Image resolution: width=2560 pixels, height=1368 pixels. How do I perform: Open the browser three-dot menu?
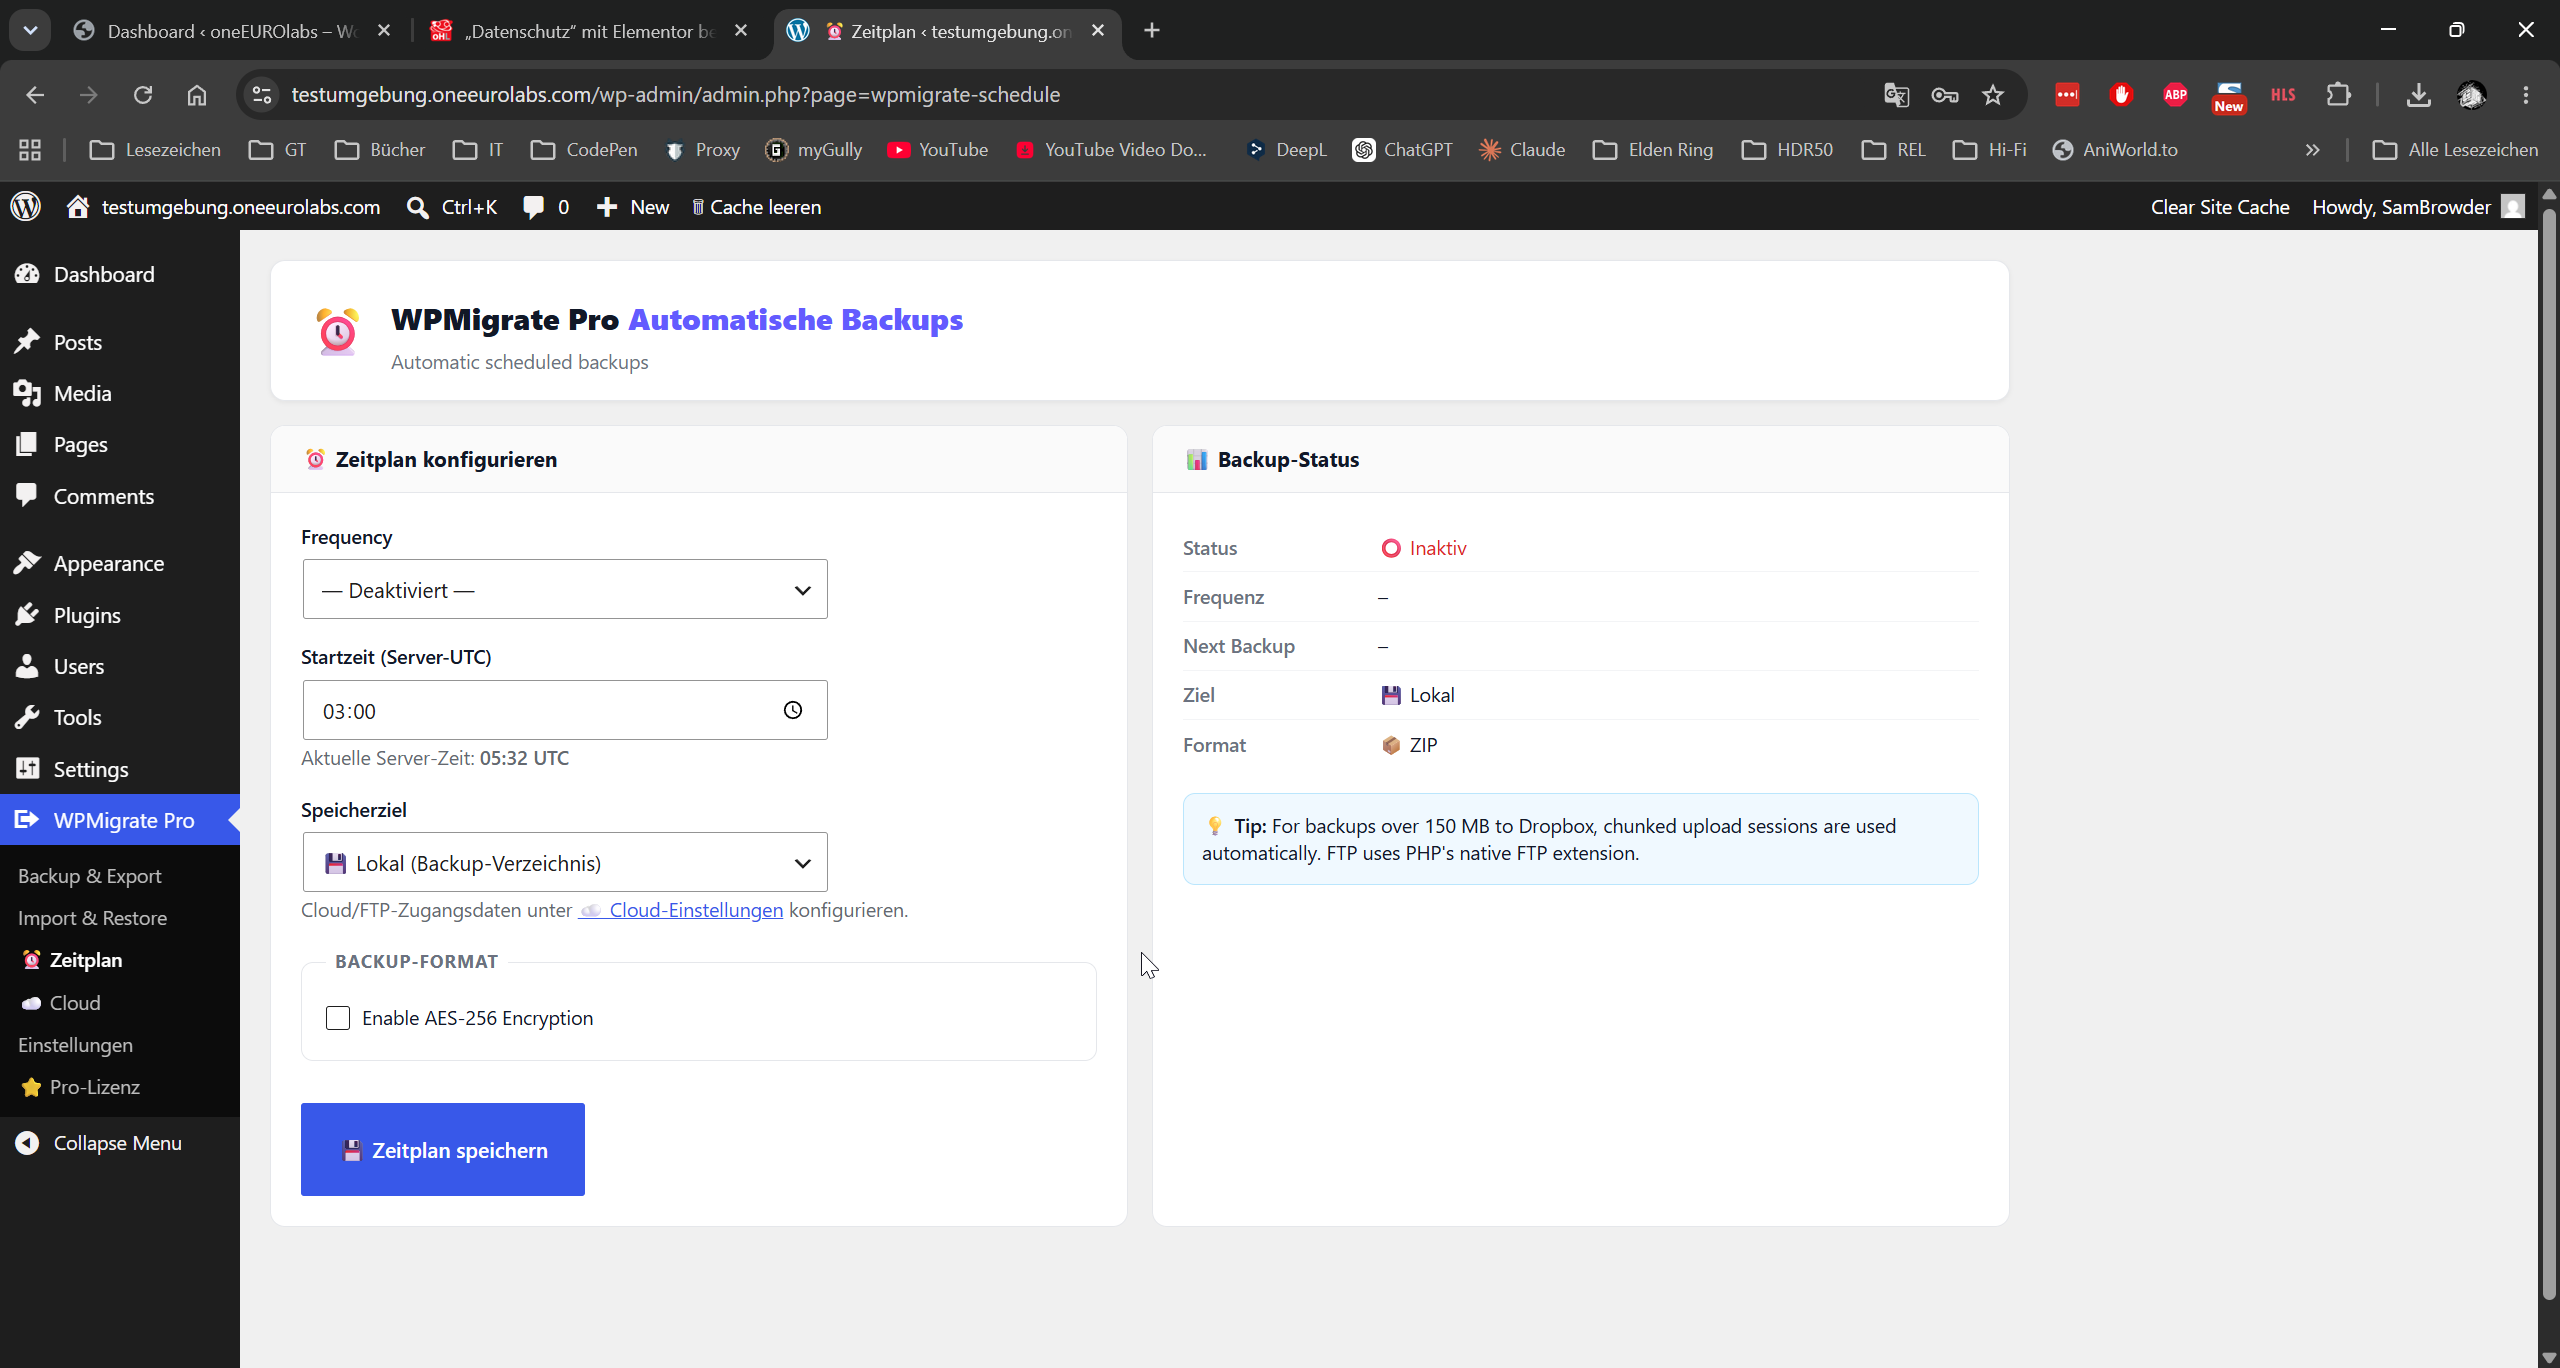point(2526,95)
